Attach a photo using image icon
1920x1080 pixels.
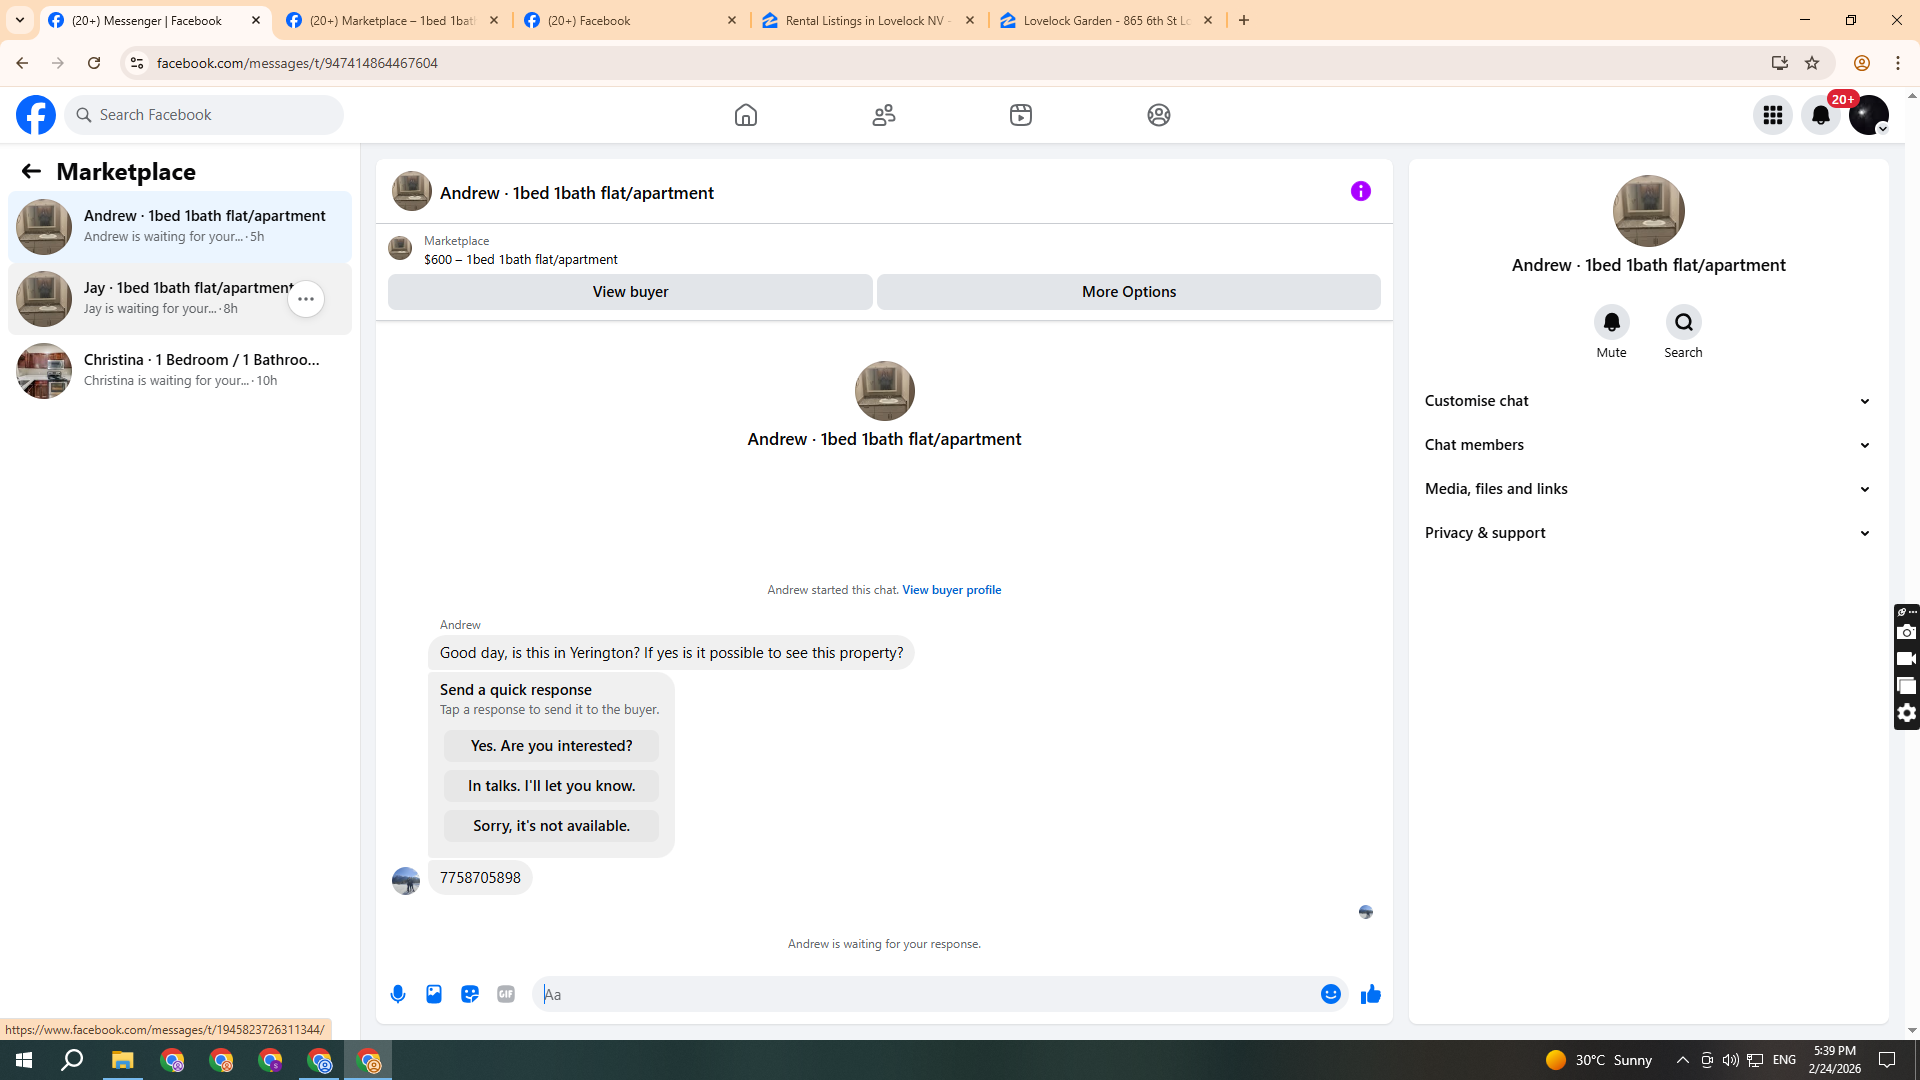[x=434, y=994]
